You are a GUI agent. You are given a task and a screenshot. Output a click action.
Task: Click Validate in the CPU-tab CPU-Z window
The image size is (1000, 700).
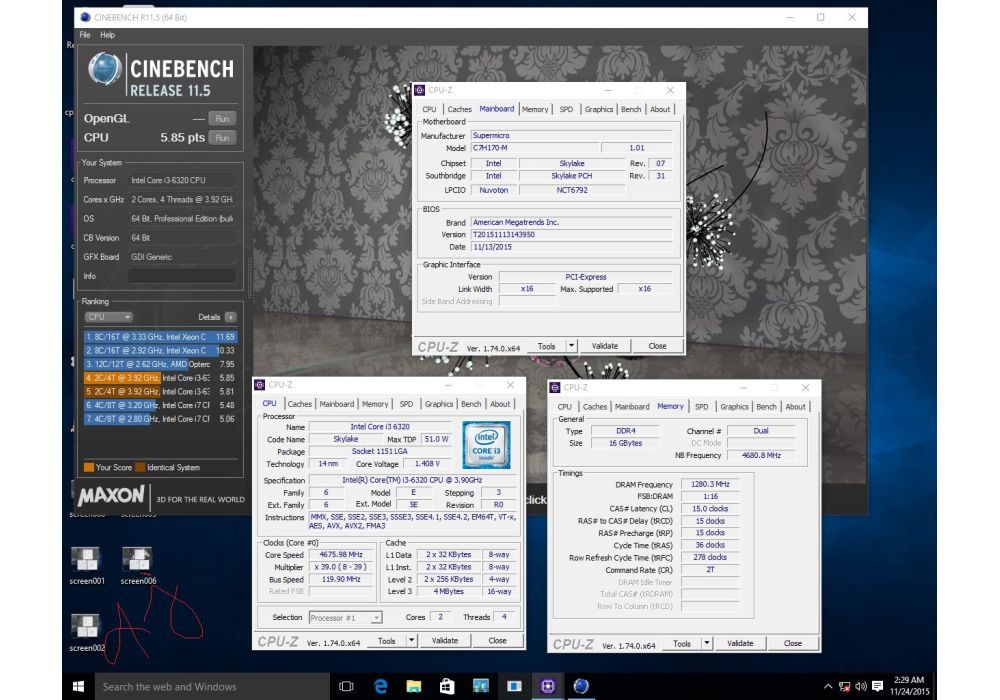point(445,641)
